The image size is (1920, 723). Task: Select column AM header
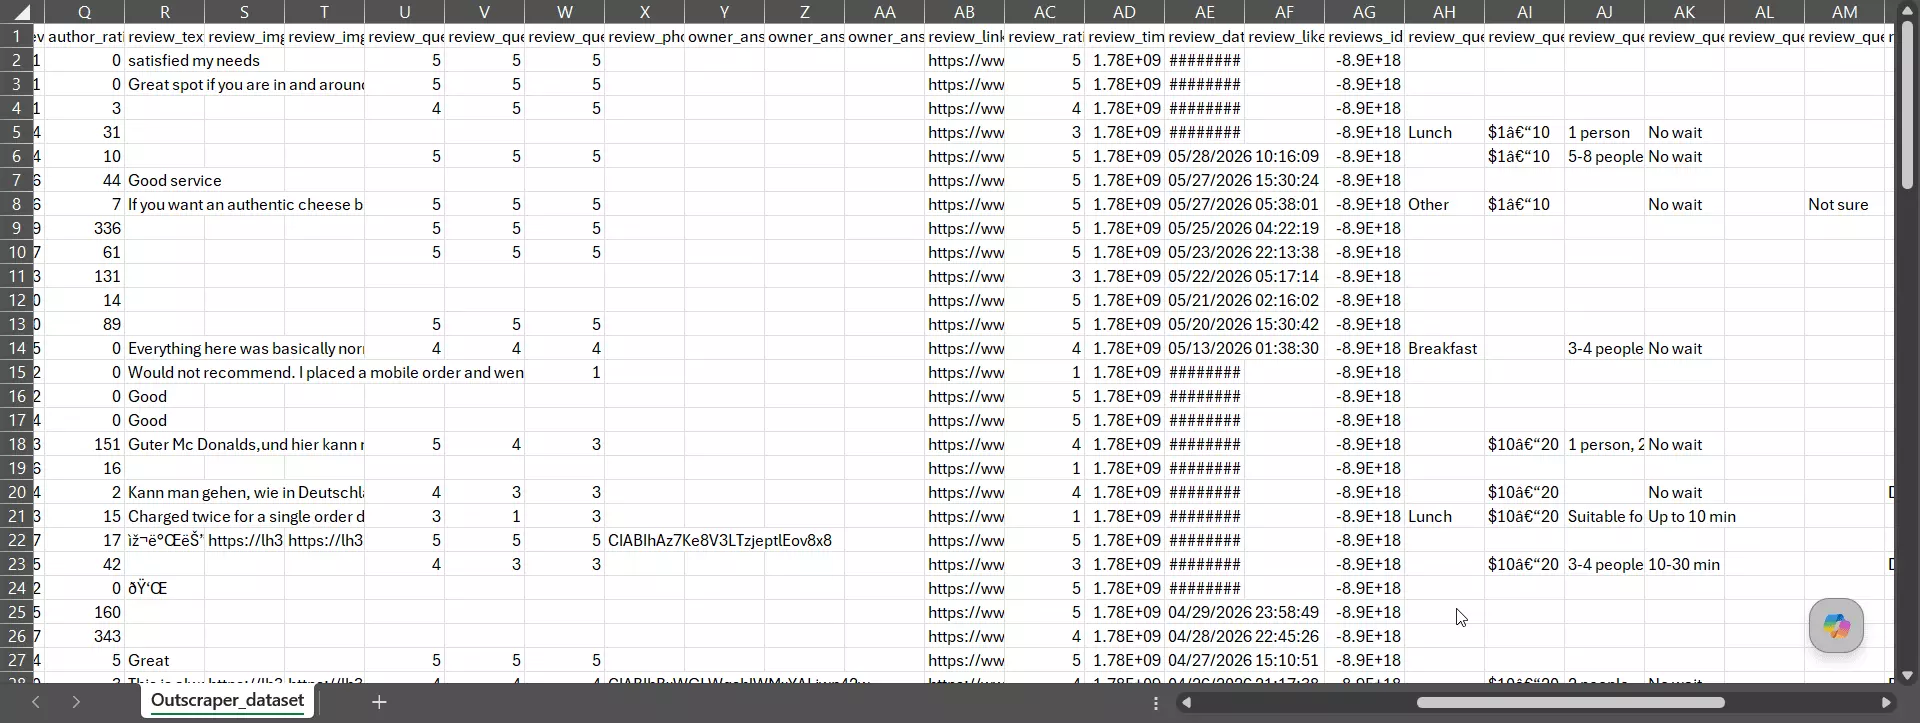click(x=1845, y=12)
